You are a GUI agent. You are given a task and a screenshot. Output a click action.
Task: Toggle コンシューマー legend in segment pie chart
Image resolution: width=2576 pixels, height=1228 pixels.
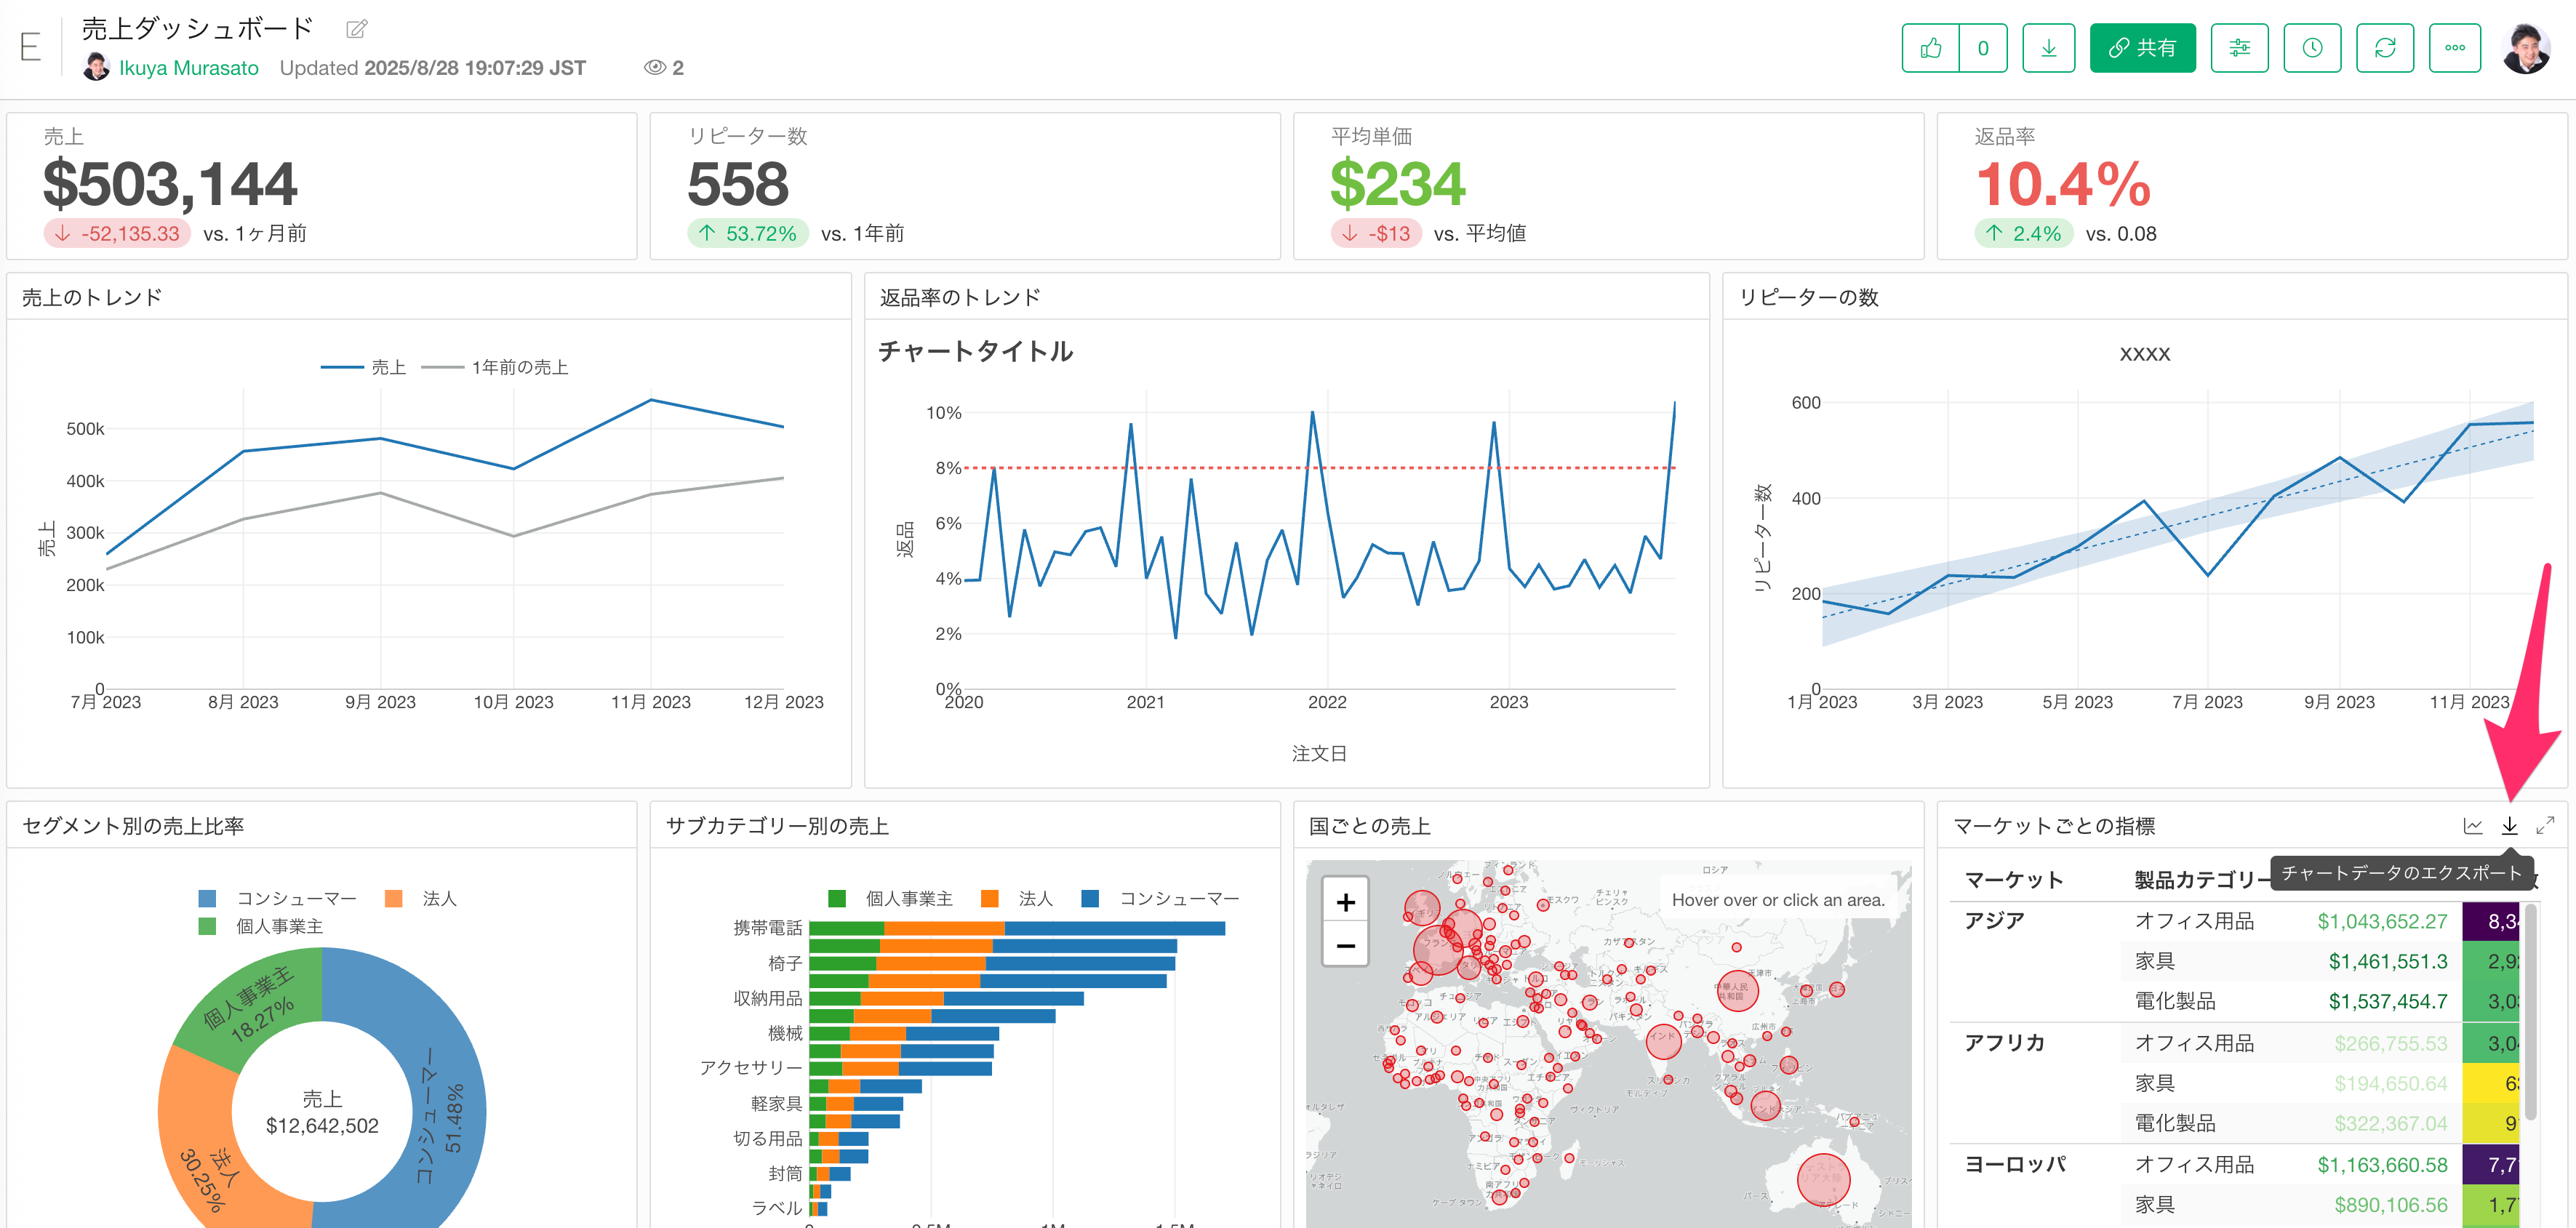pos(277,898)
